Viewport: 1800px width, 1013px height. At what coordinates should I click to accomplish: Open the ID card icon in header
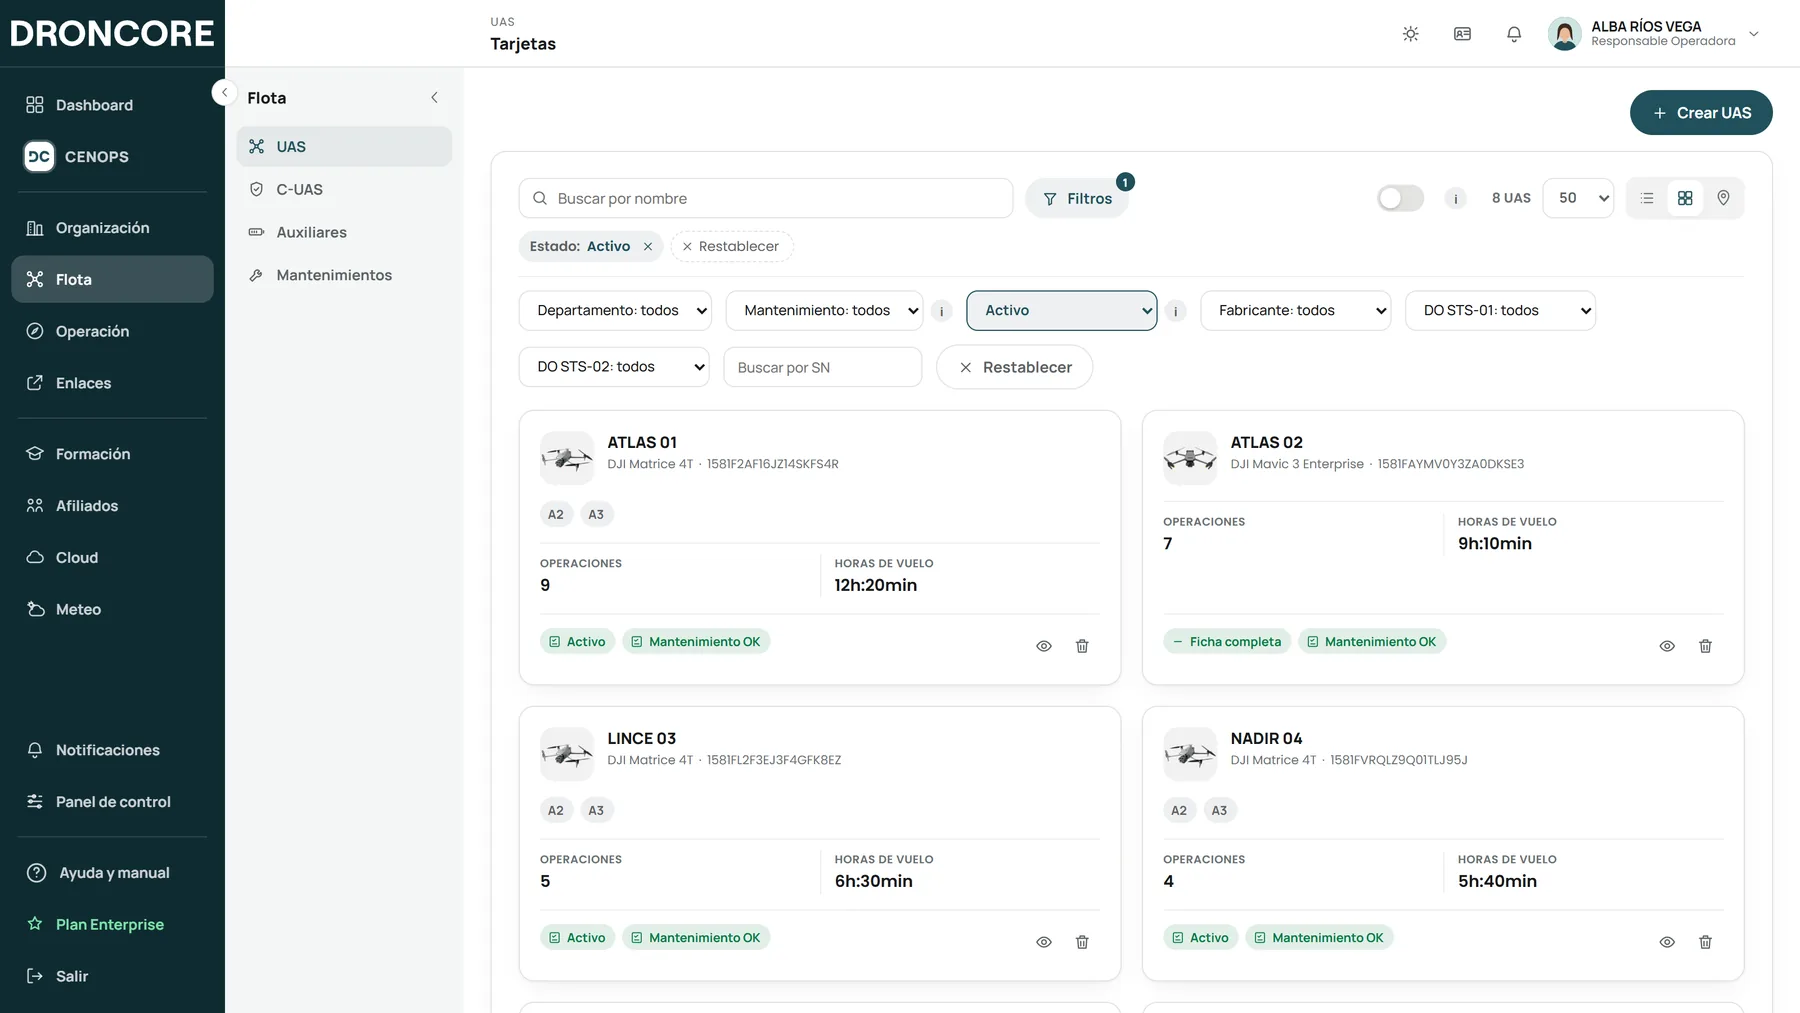1462,34
